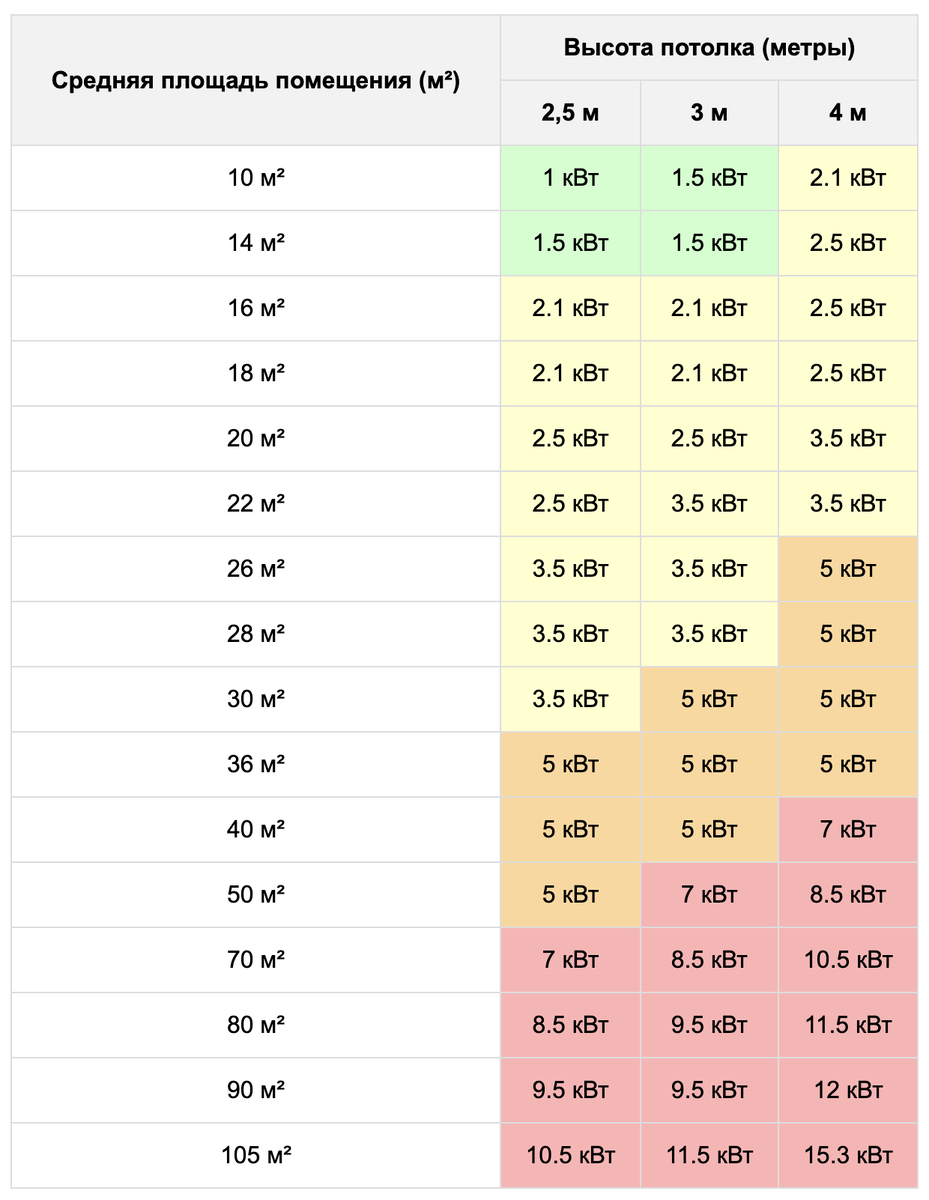Click '10.5 кВт' in the 105 м² row
Screen dimensions: 929x1200
click(x=570, y=1156)
